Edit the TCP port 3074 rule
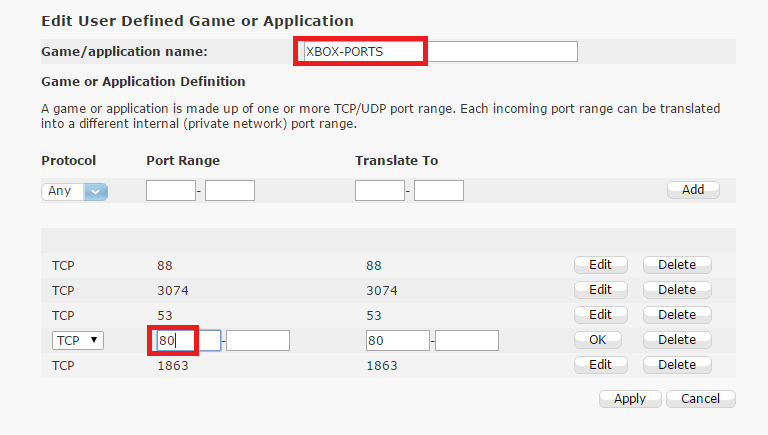 [x=600, y=290]
